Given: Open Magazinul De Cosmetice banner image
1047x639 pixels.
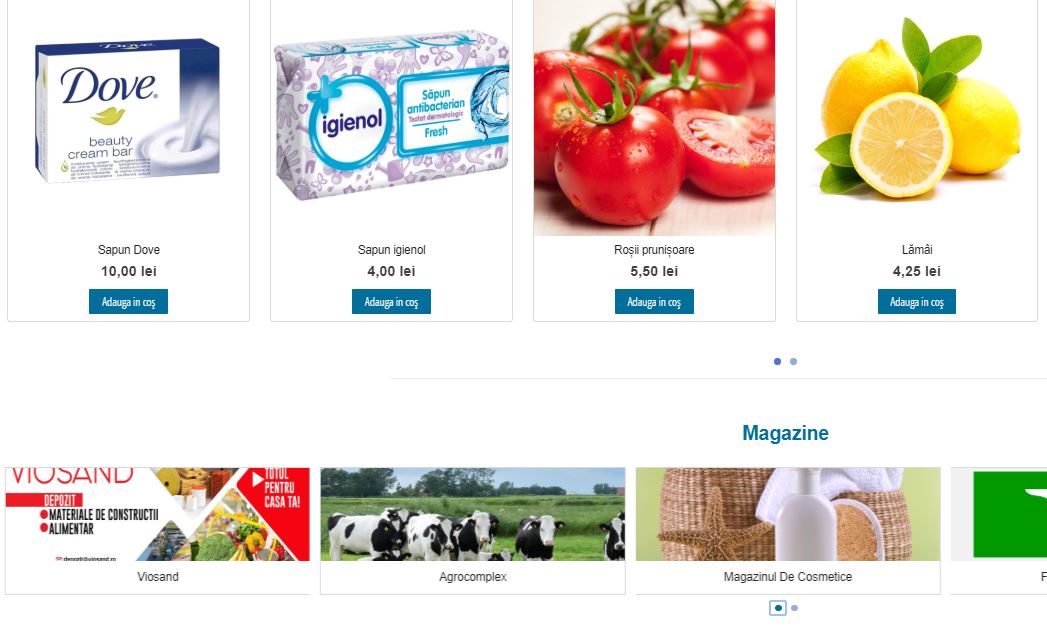Looking at the screenshot, I should pos(788,514).
